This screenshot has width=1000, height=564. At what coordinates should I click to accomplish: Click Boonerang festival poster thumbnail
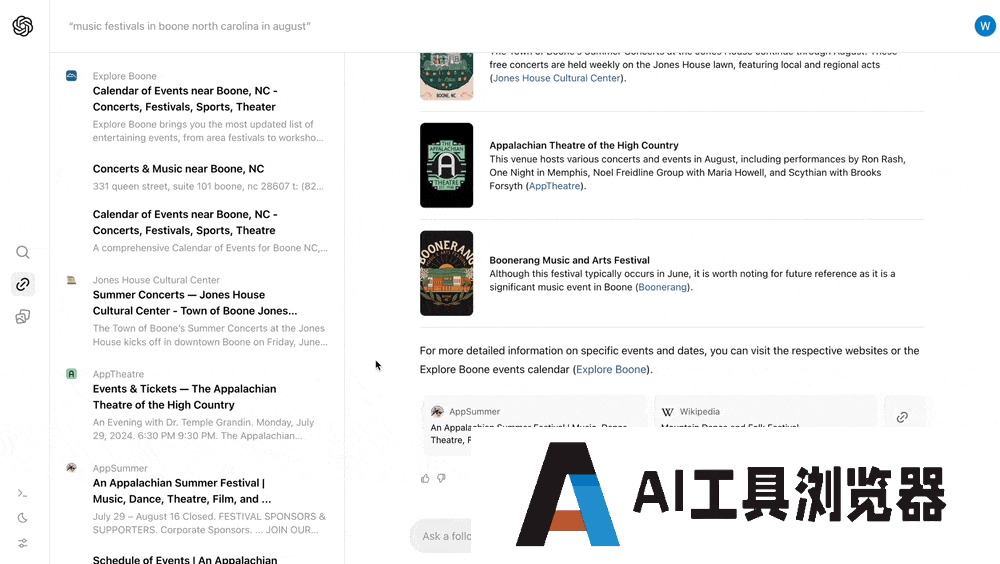(446, 273)
